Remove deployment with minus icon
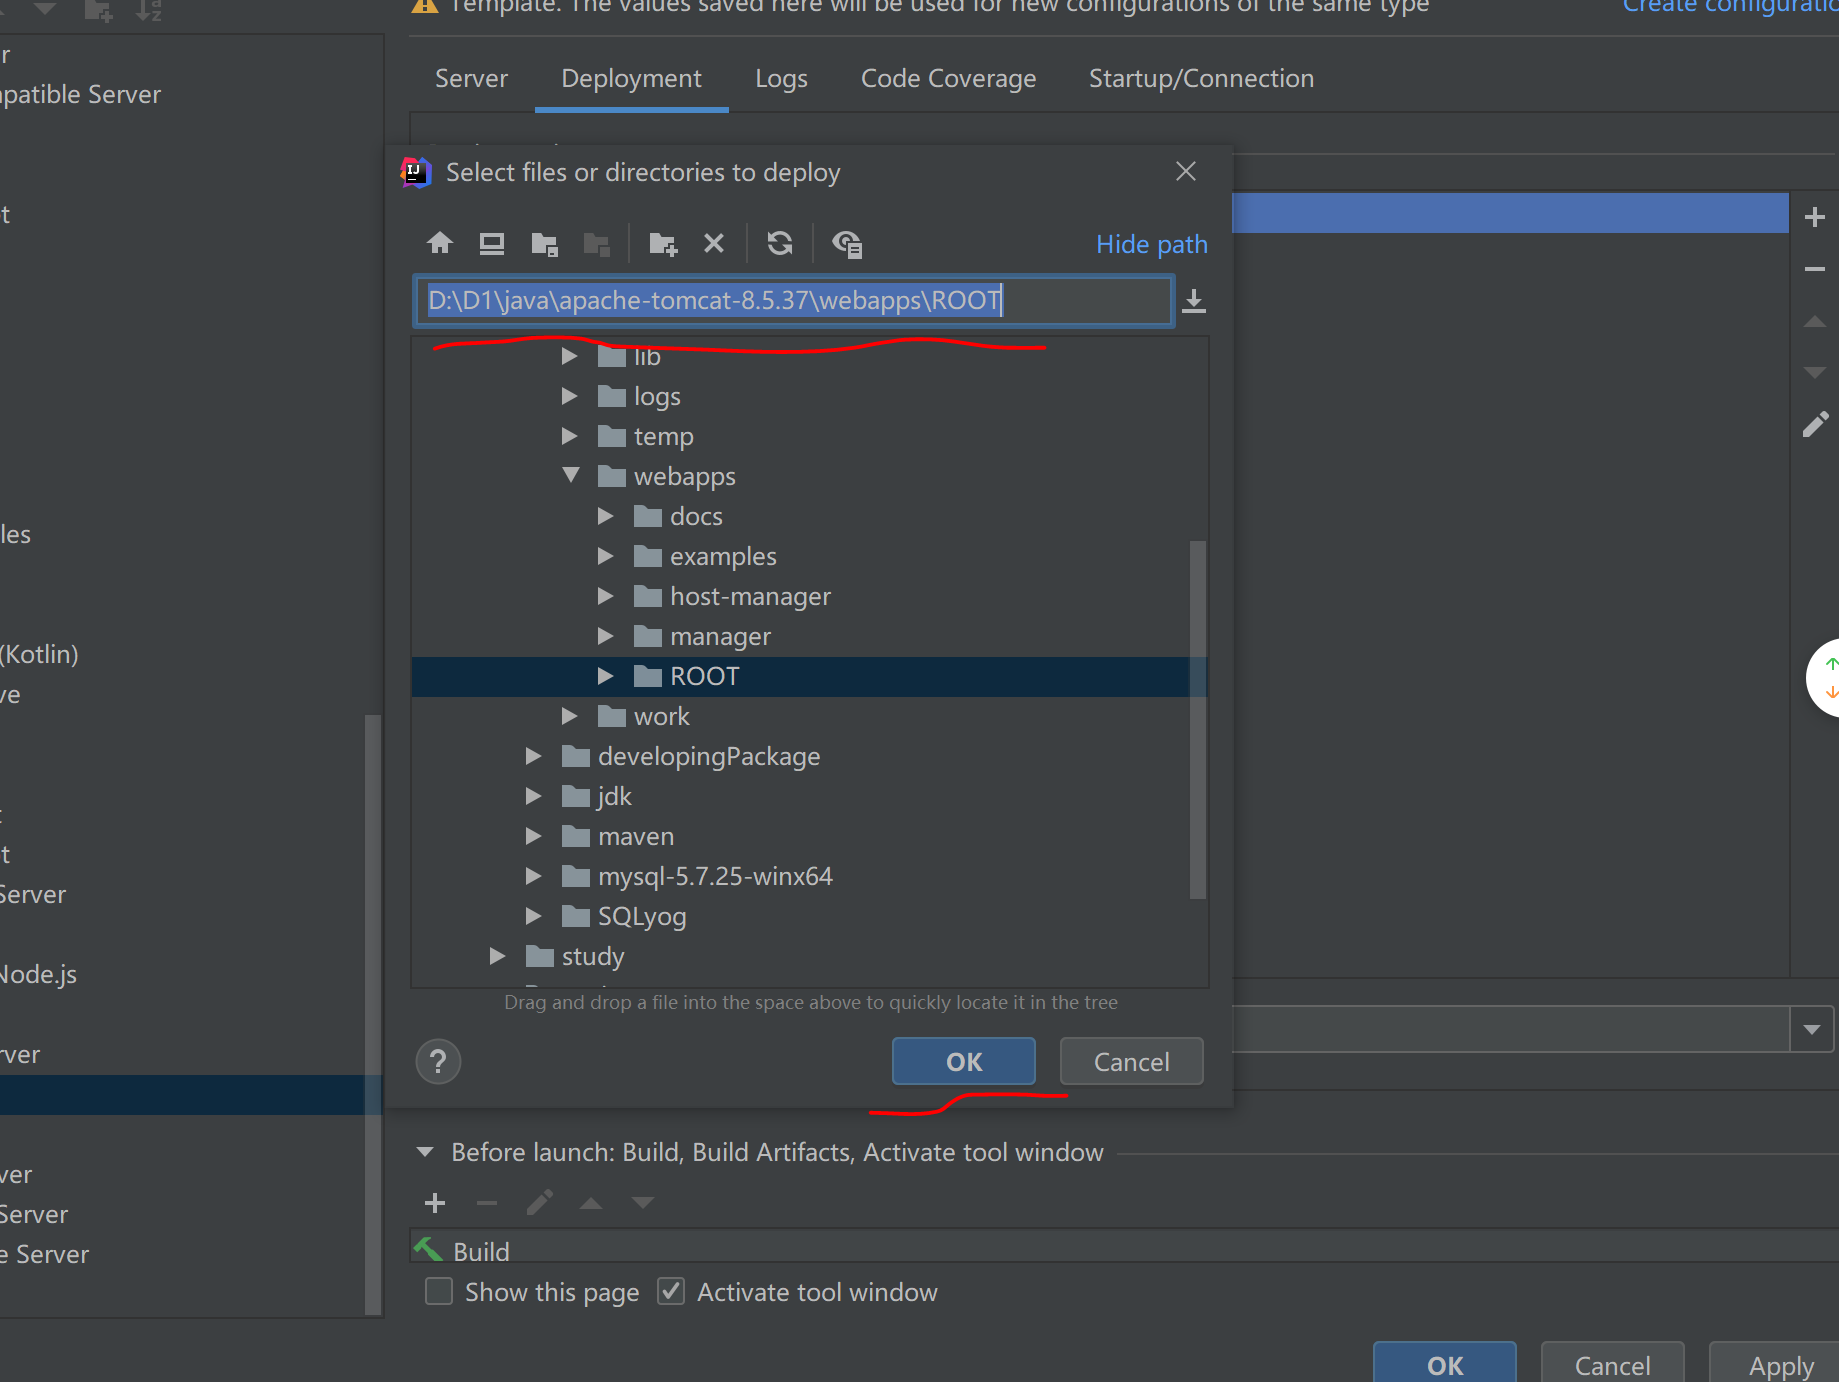The image size is (1839, 1382). coord(1815,269)
